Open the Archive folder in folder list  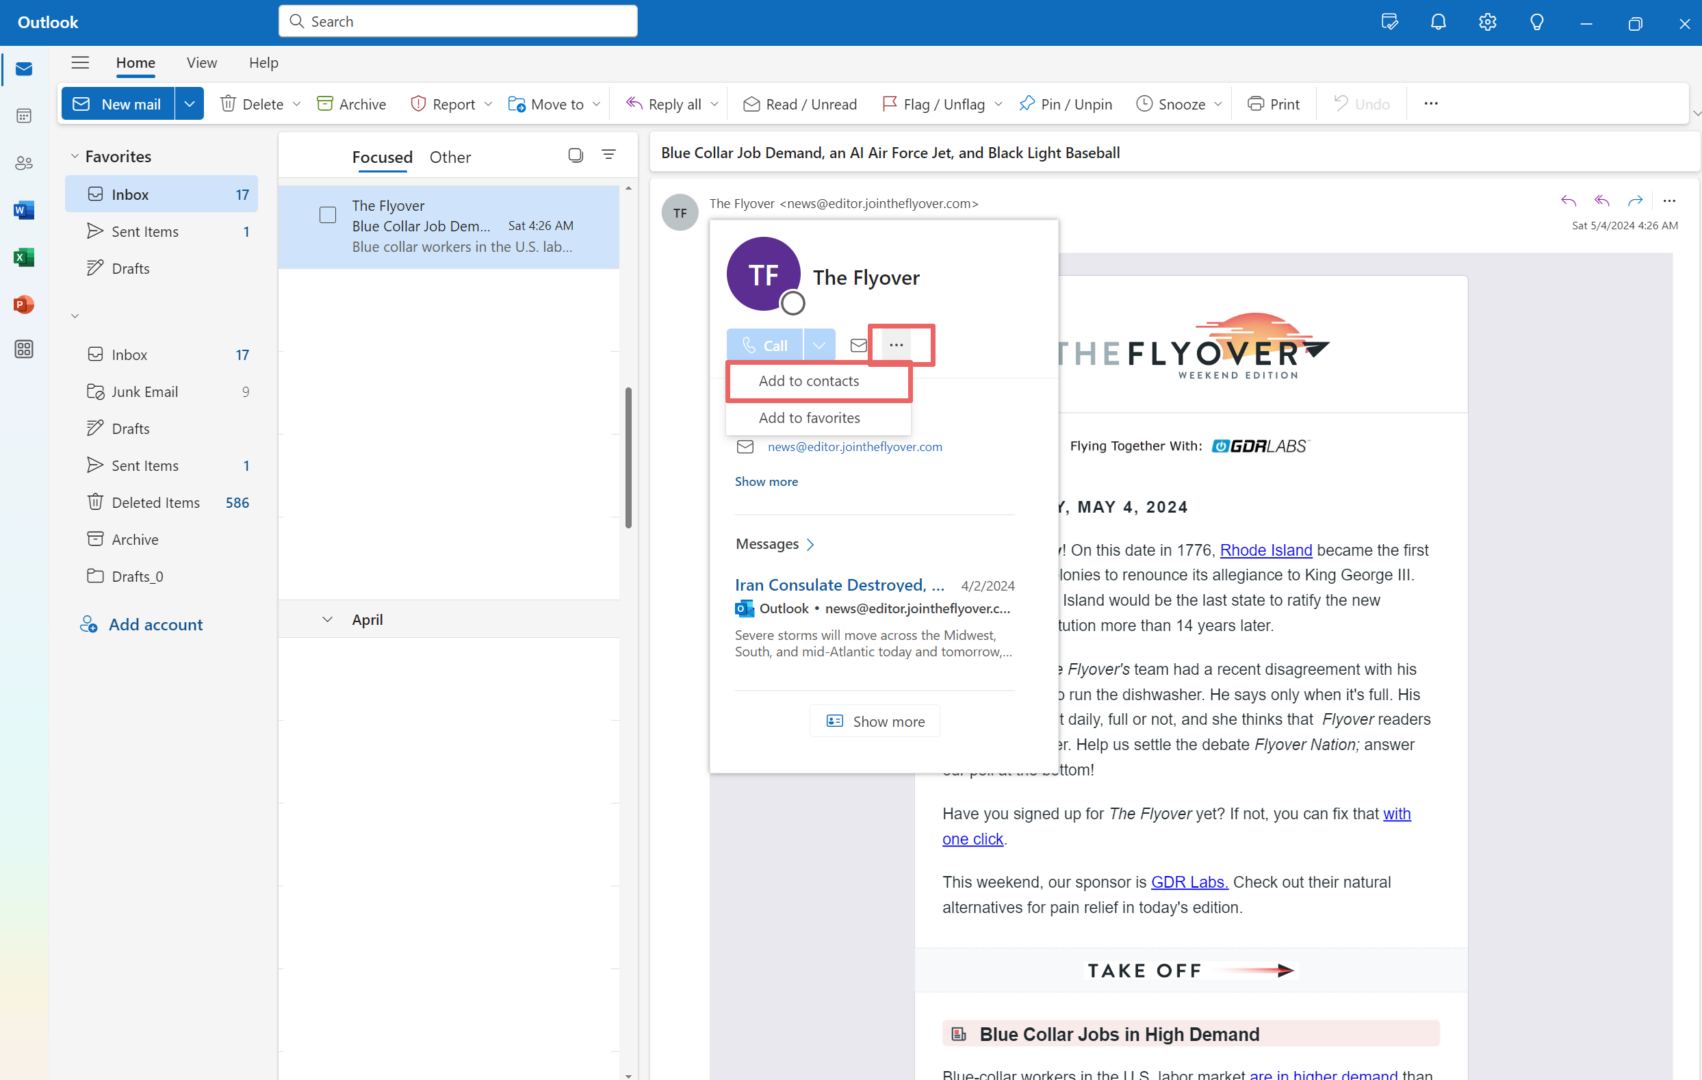coord(162,540)
